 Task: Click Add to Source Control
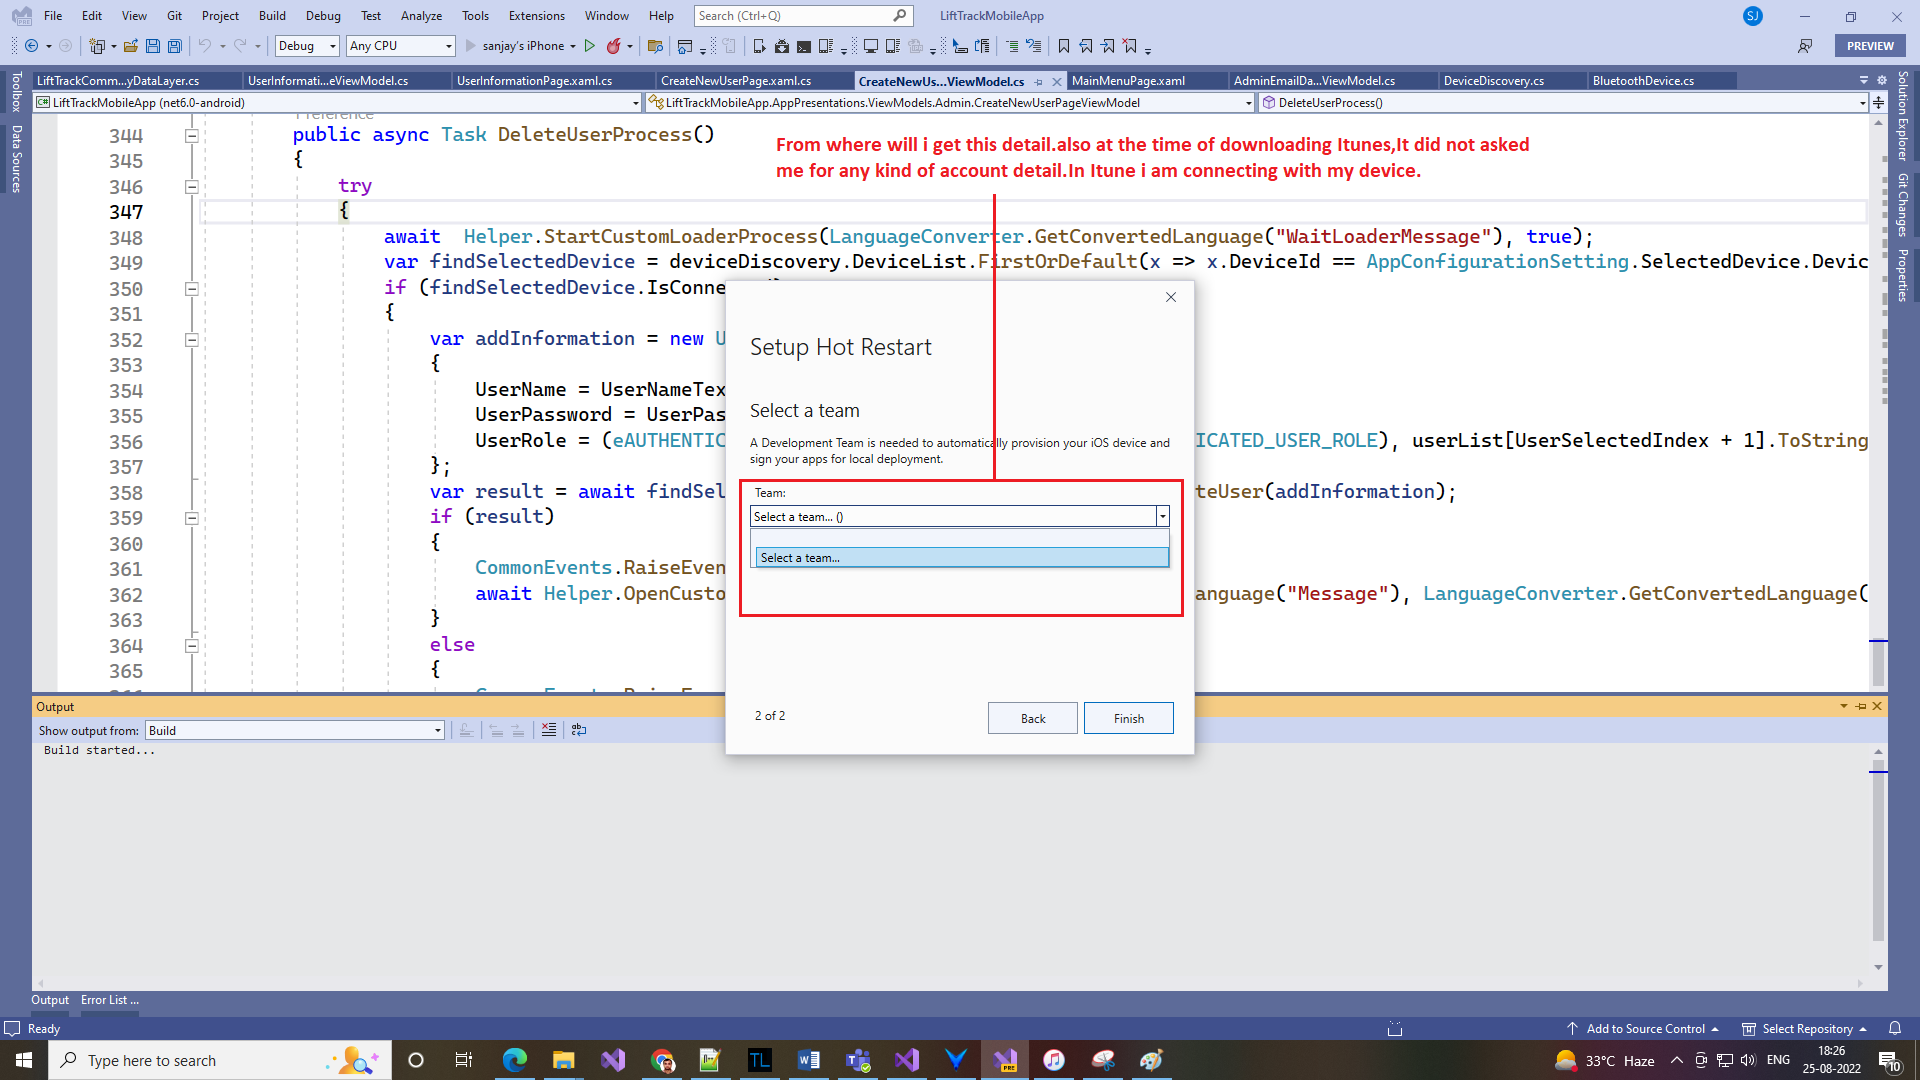click(1644, 1028)
